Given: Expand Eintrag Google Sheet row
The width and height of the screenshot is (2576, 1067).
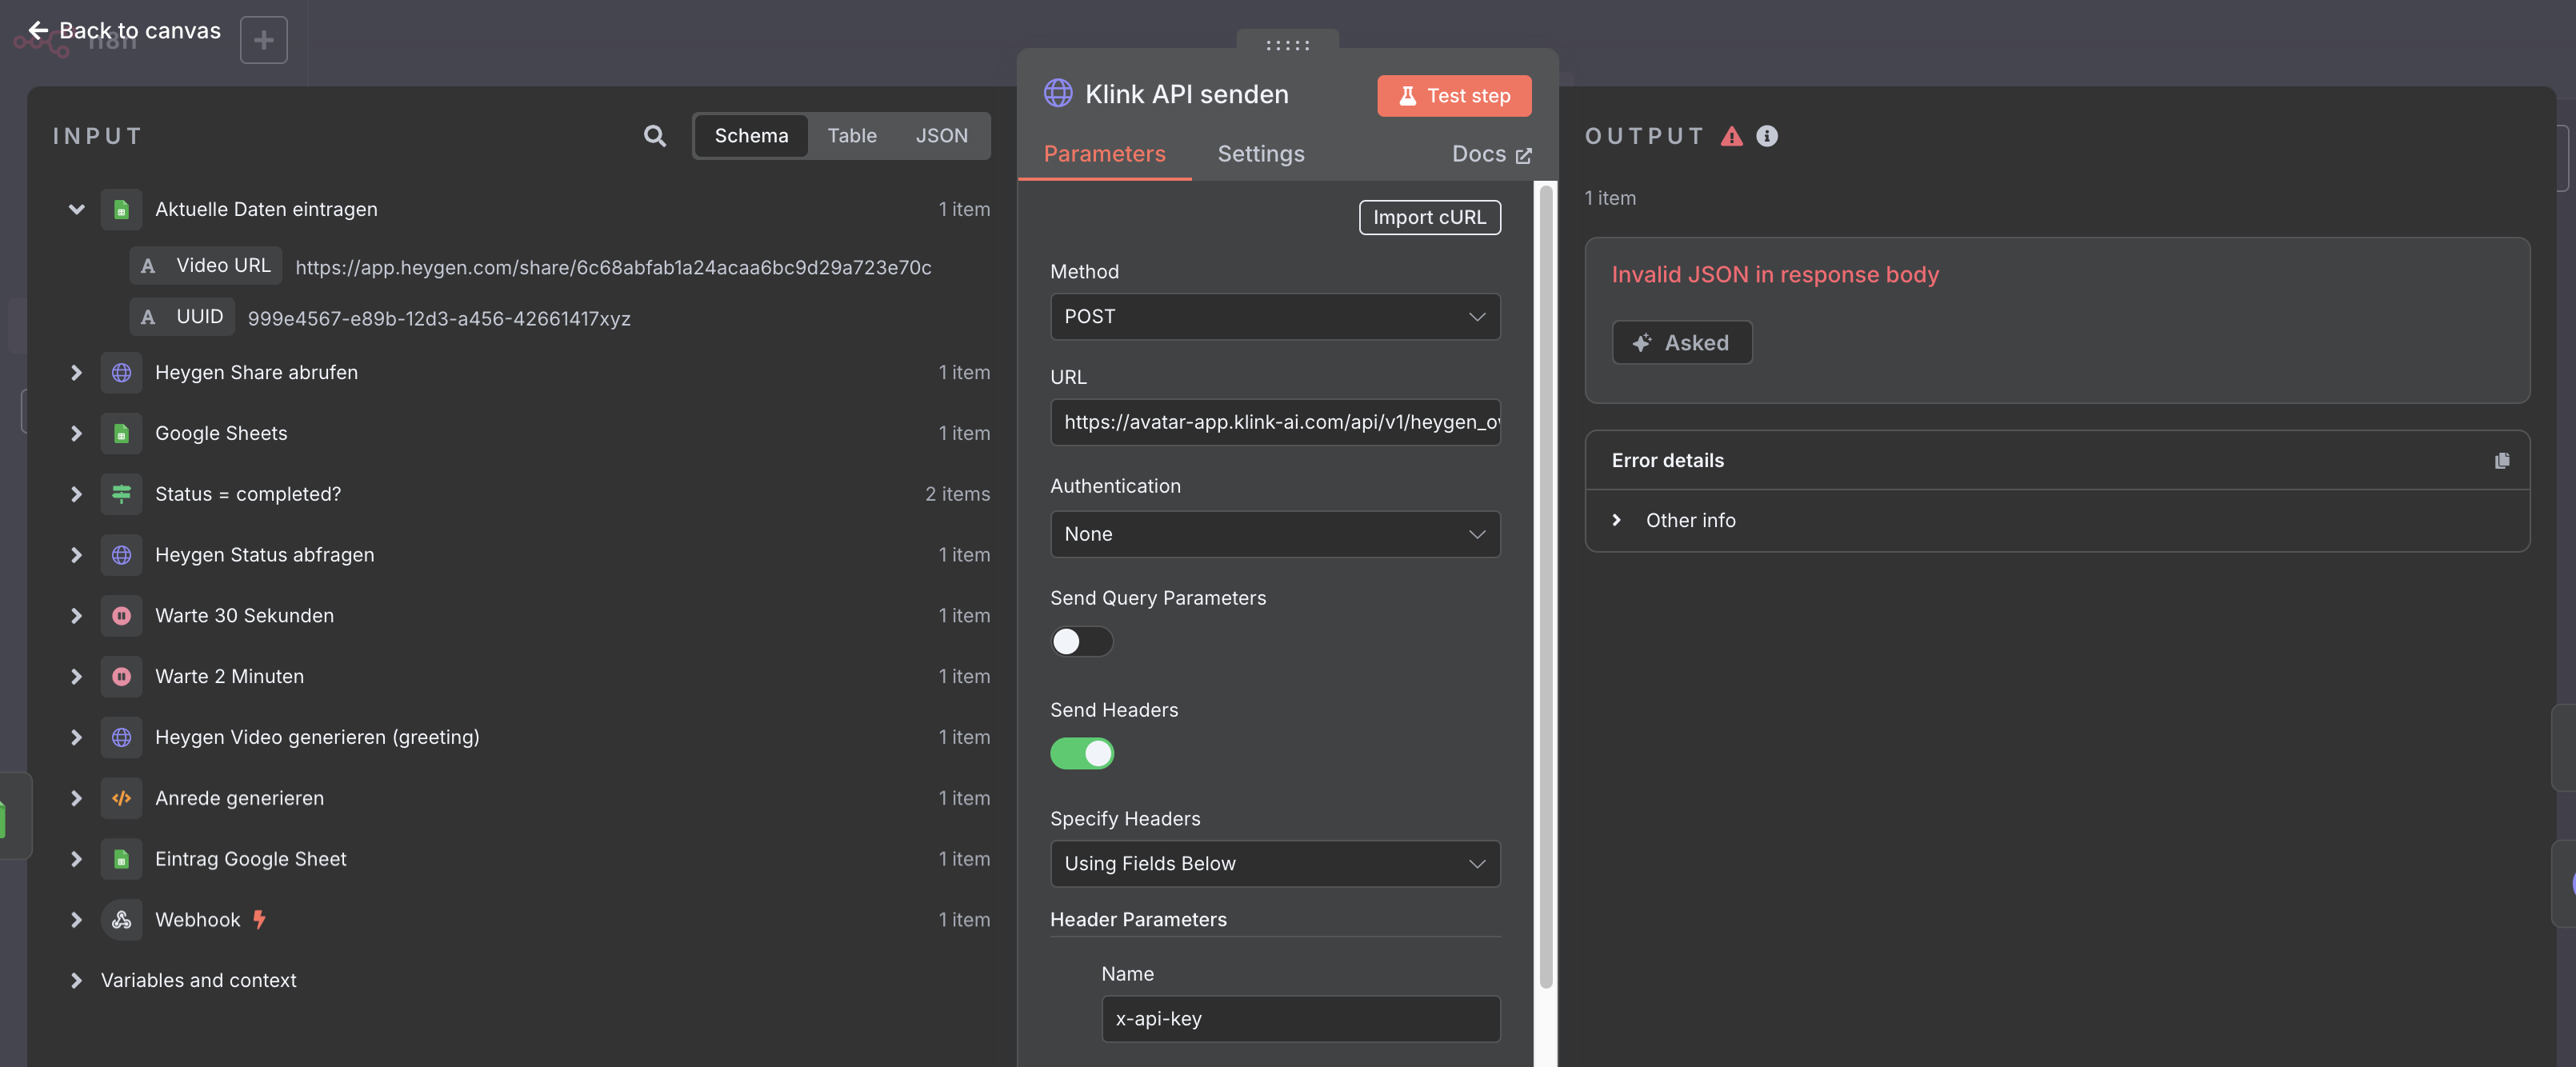Looking at the screenshot, I should click(76, 859).
